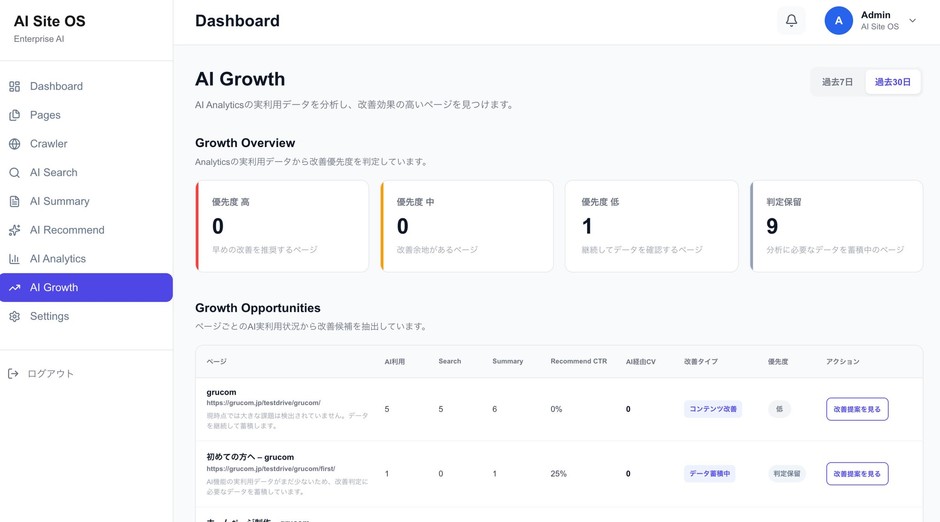Click the logout arrow icon
This screenshot has width=940, height=522.
13,374
